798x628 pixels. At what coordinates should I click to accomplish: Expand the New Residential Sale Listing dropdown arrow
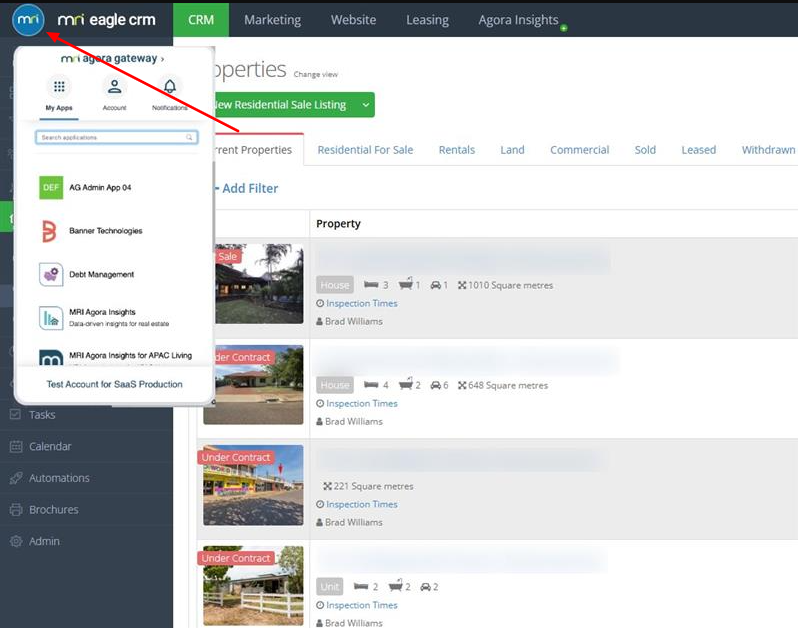(x=365, y=105)
